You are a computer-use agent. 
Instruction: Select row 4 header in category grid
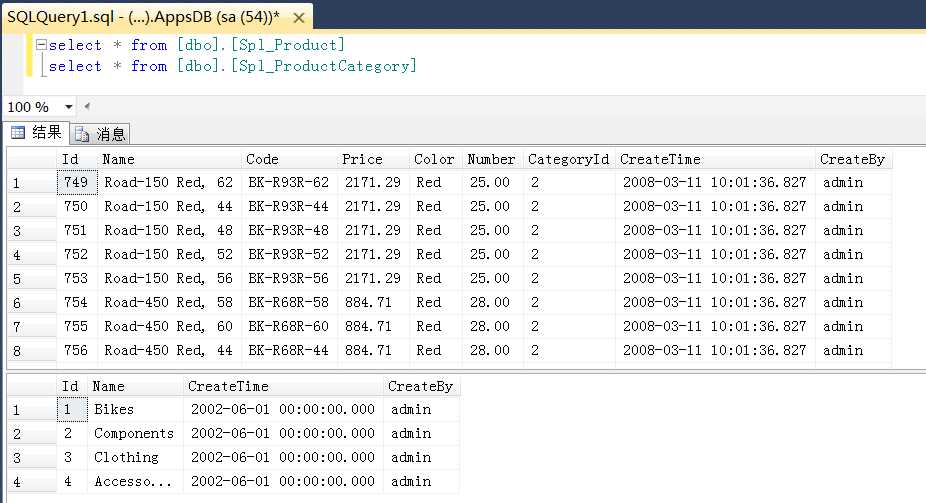pos(30,481)
